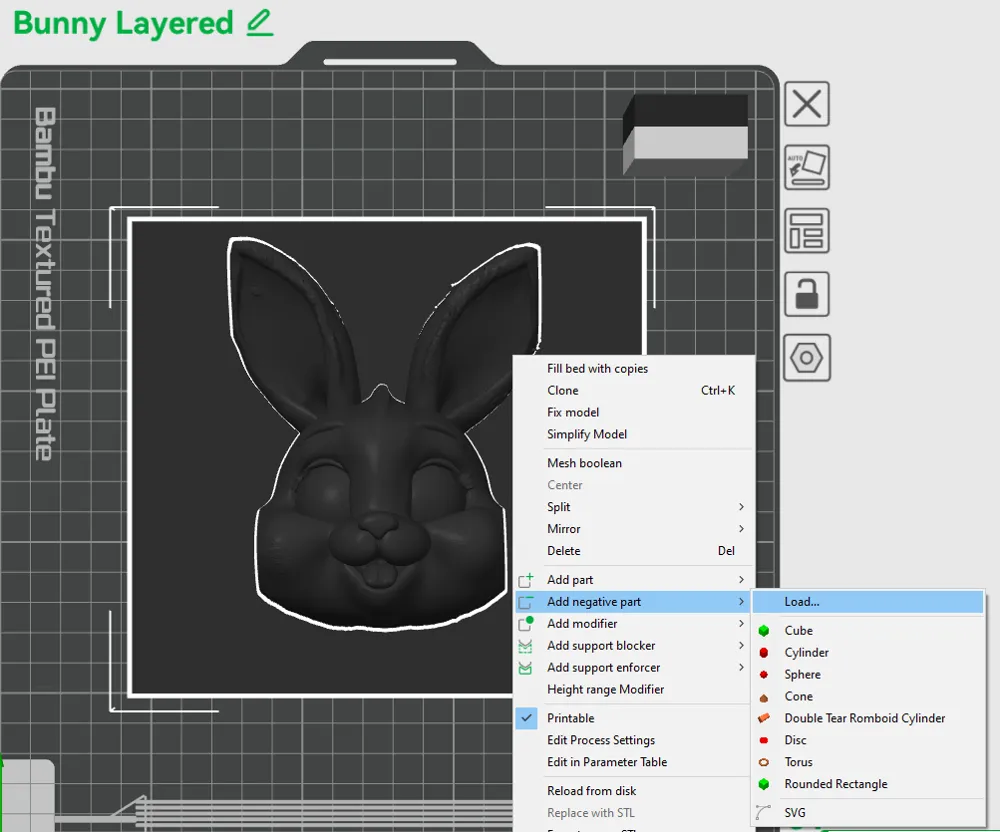Click the plate close X icon
1000x832 pixels.
(807, 103)
